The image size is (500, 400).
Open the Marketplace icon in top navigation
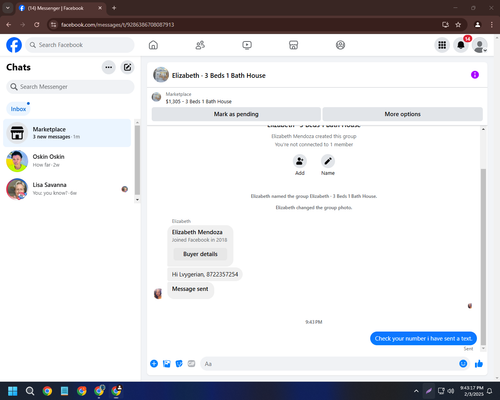pyautogui.click(x=293, y=45)
